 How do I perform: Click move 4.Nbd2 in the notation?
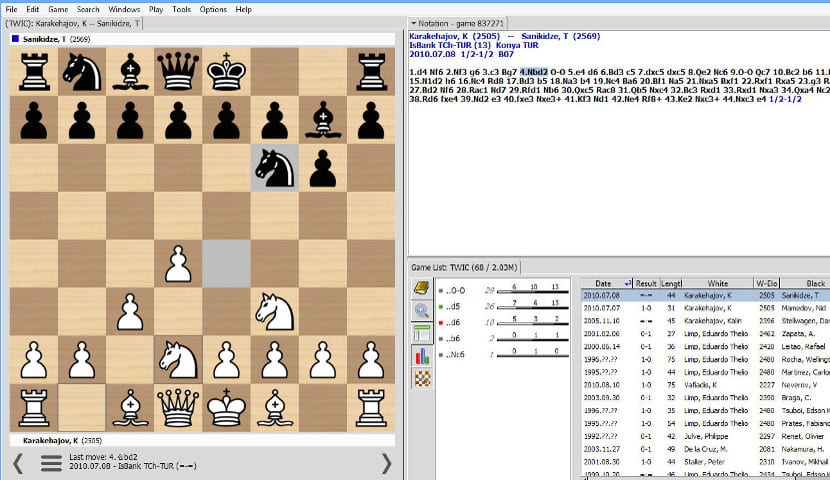click(534, 72)
